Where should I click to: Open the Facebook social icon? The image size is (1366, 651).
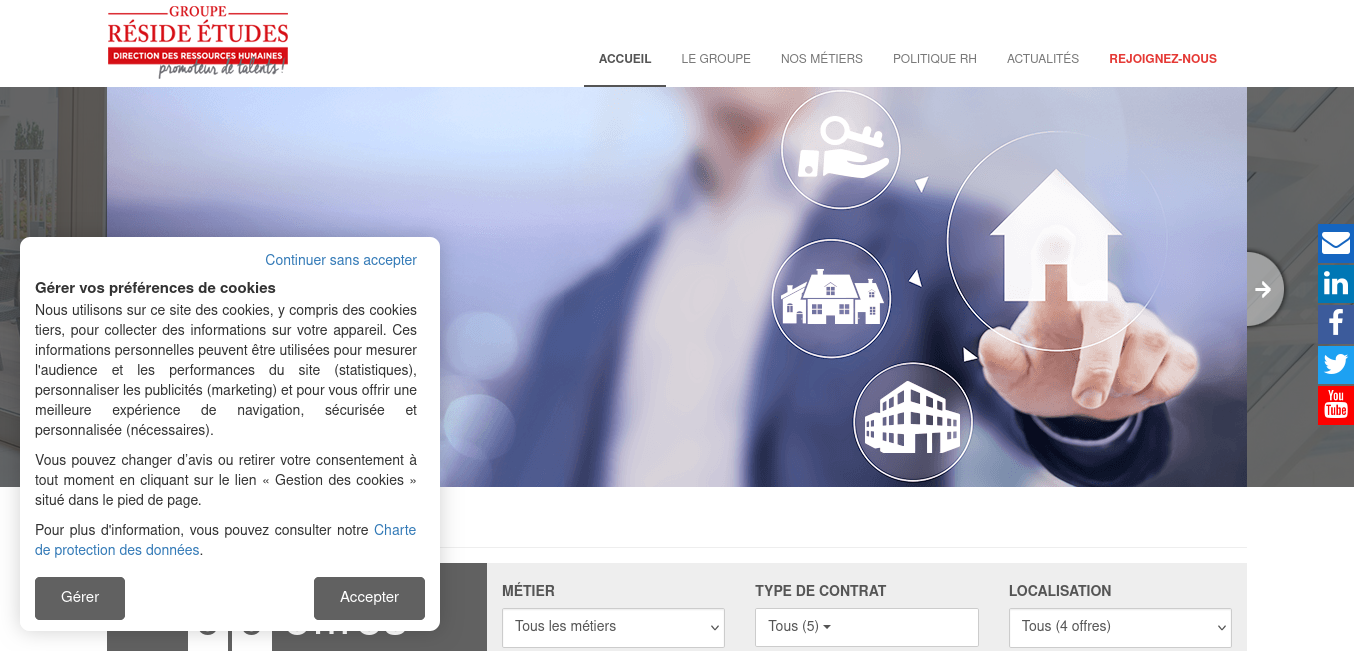pos(1336,324)
